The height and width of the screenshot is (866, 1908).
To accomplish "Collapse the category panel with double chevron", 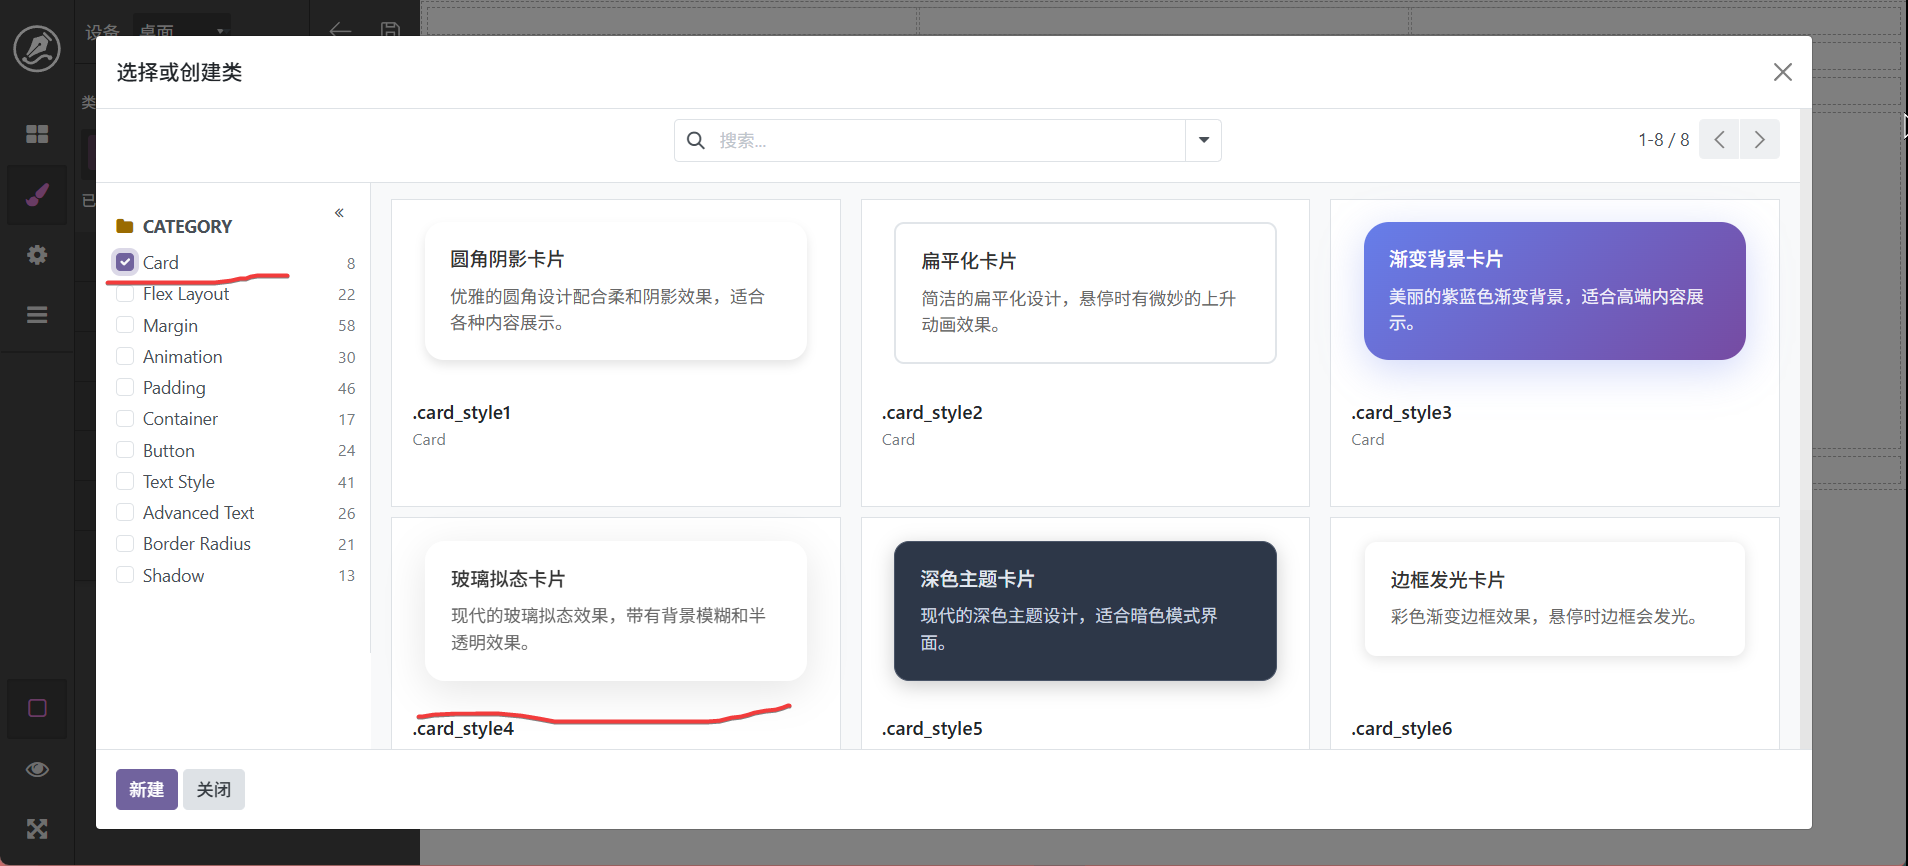I will coord(339,213).
